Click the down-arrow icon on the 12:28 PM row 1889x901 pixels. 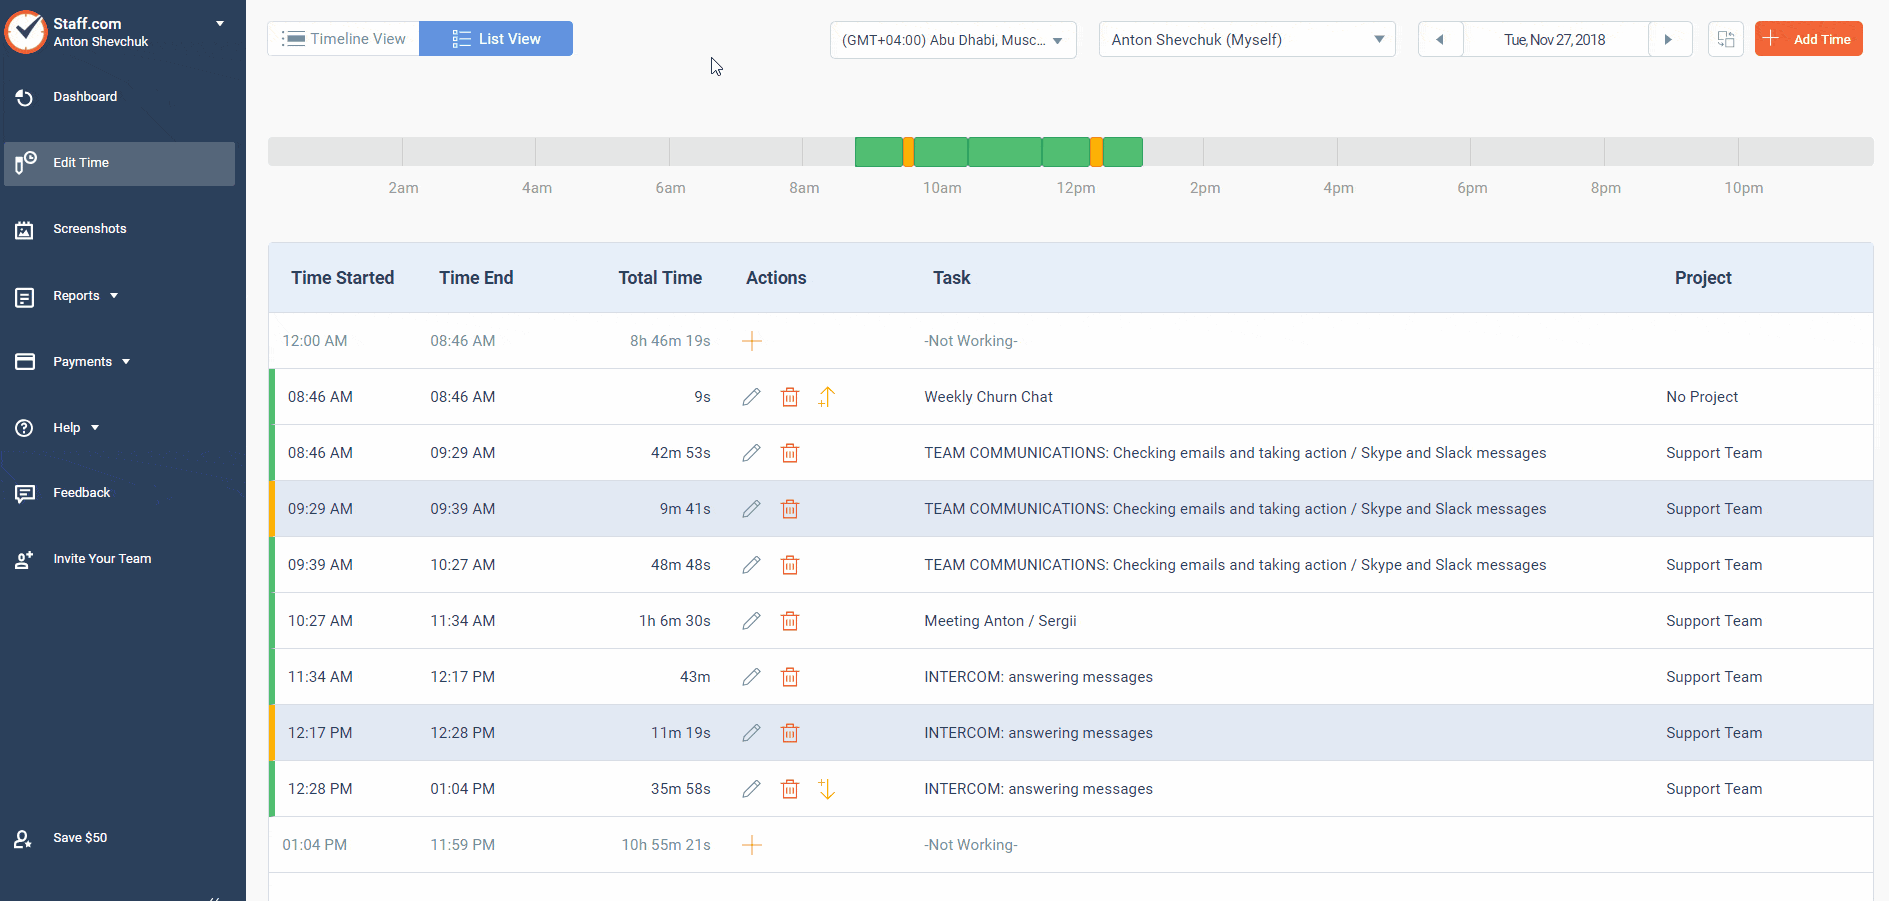pos(827,789)
